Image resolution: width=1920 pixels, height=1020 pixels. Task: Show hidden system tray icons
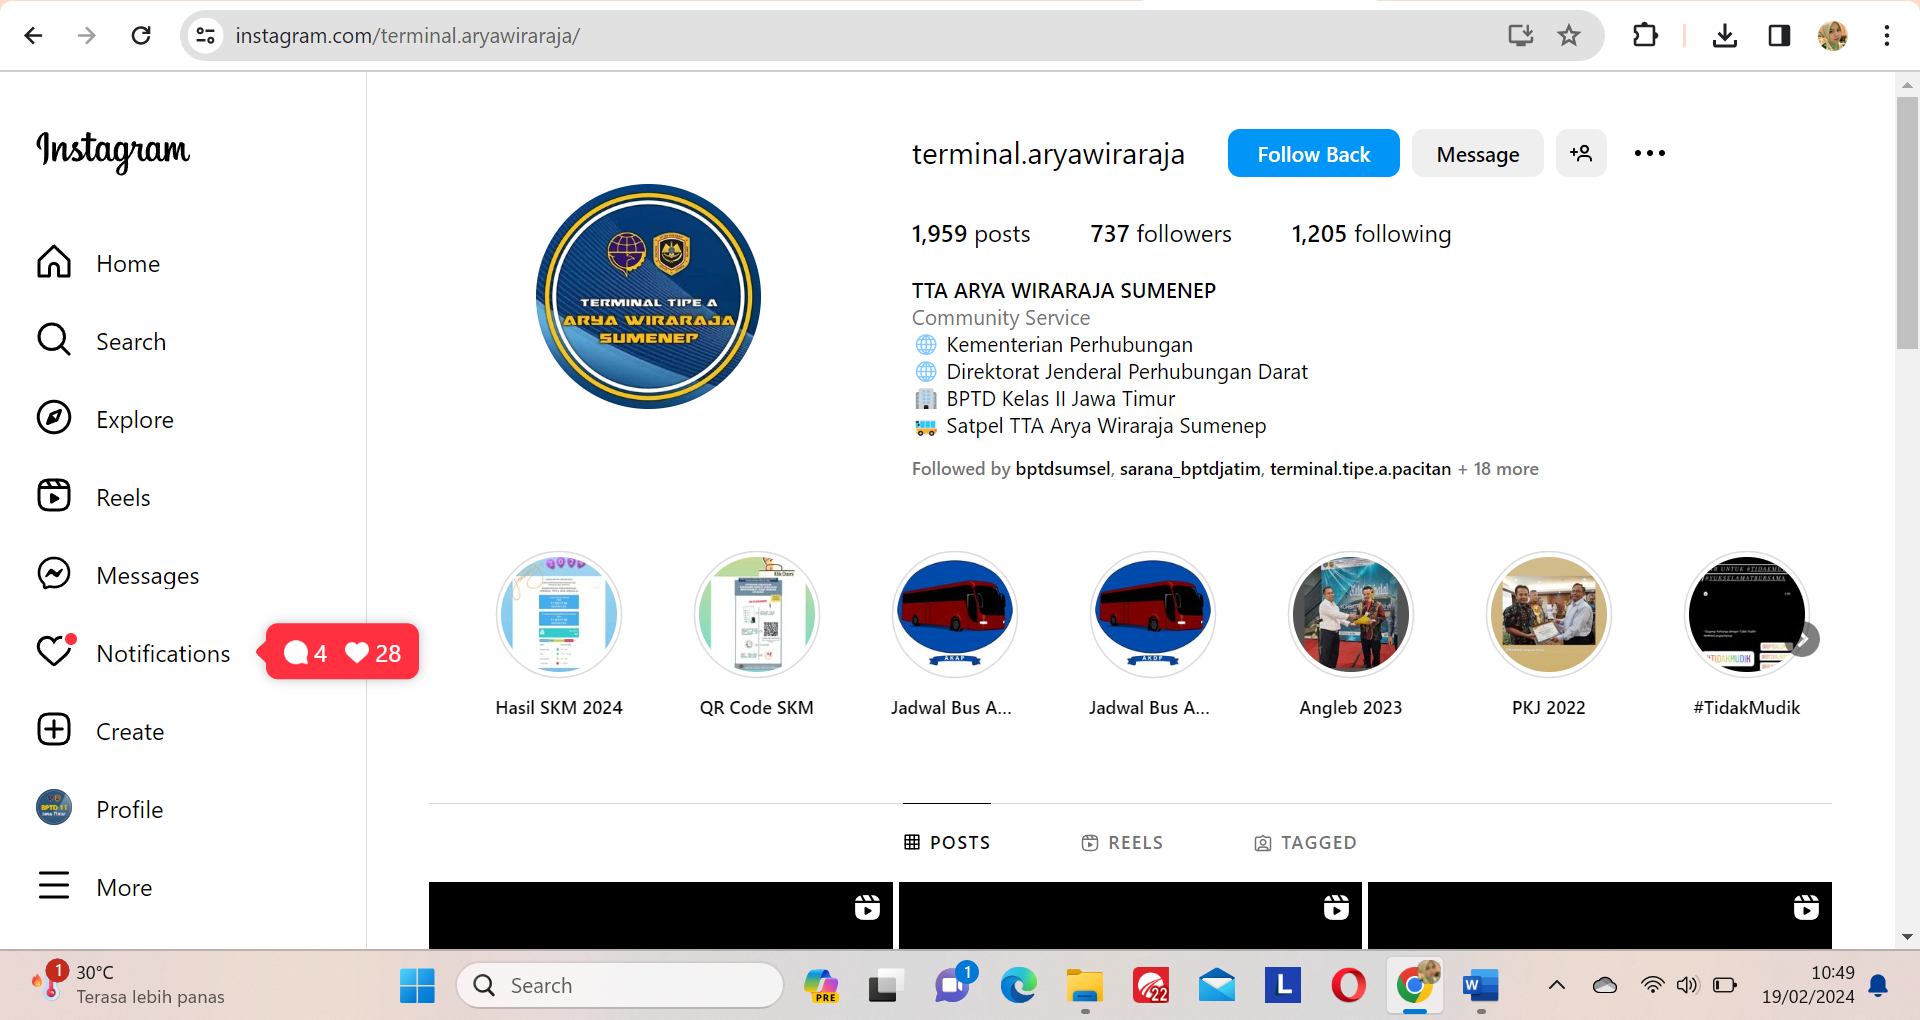[1556, 985]
